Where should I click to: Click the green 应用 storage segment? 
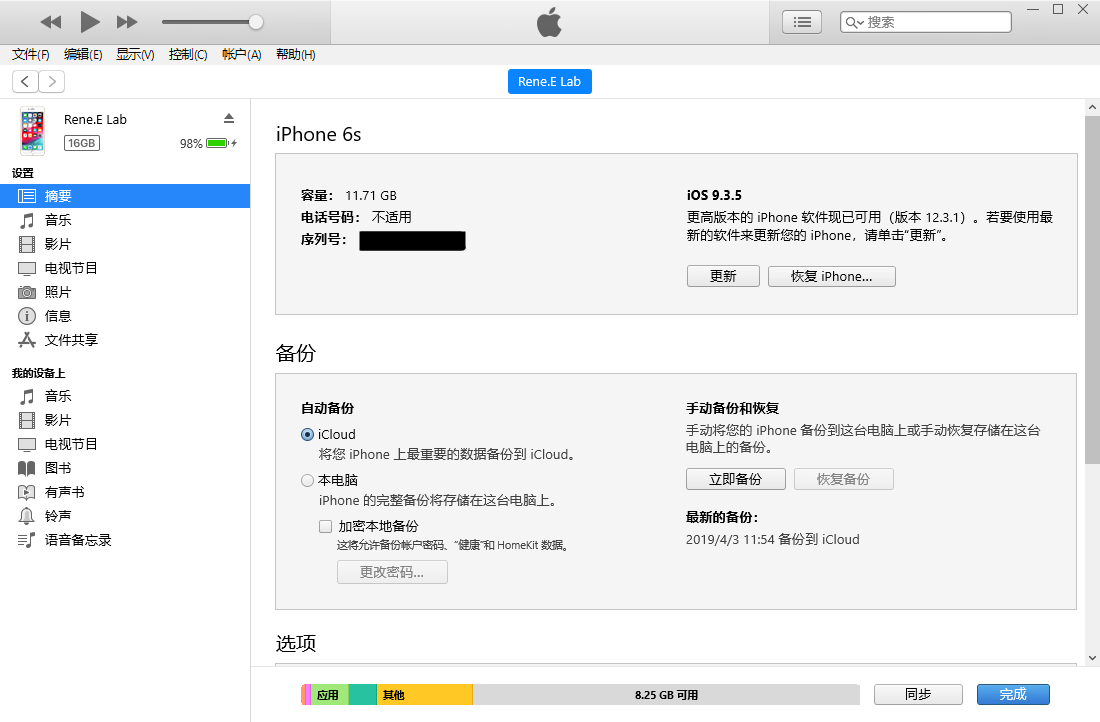pyautogui.click(x=329, y=695)
